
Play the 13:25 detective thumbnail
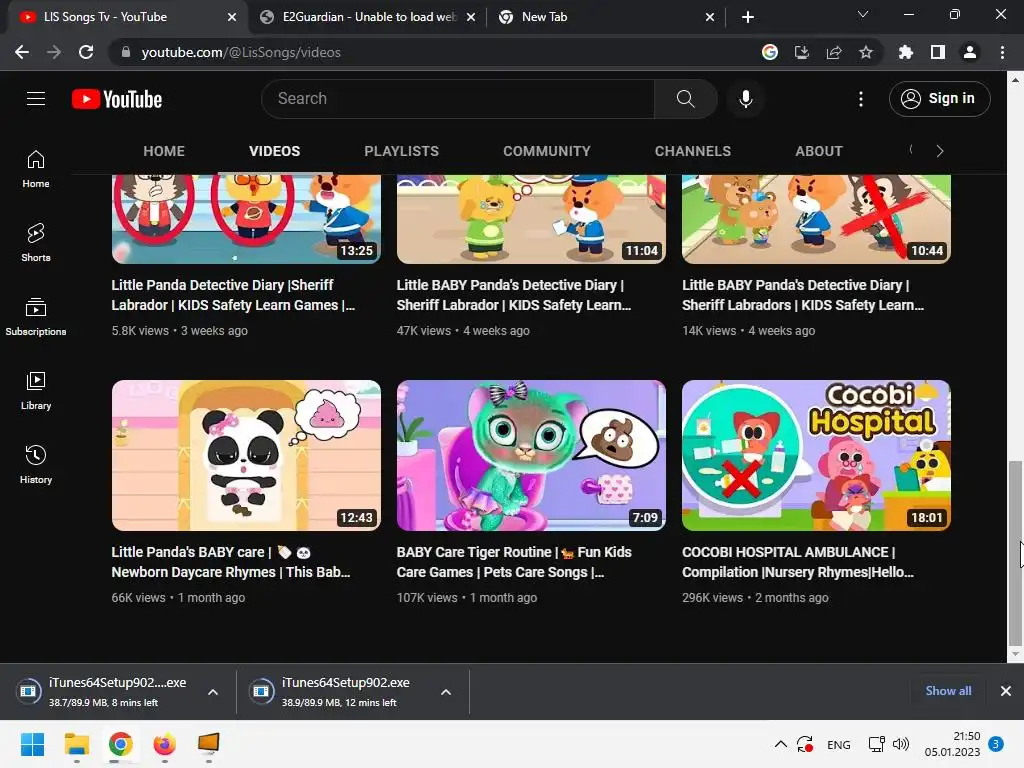pyautogui.click(x=246, y=219)
